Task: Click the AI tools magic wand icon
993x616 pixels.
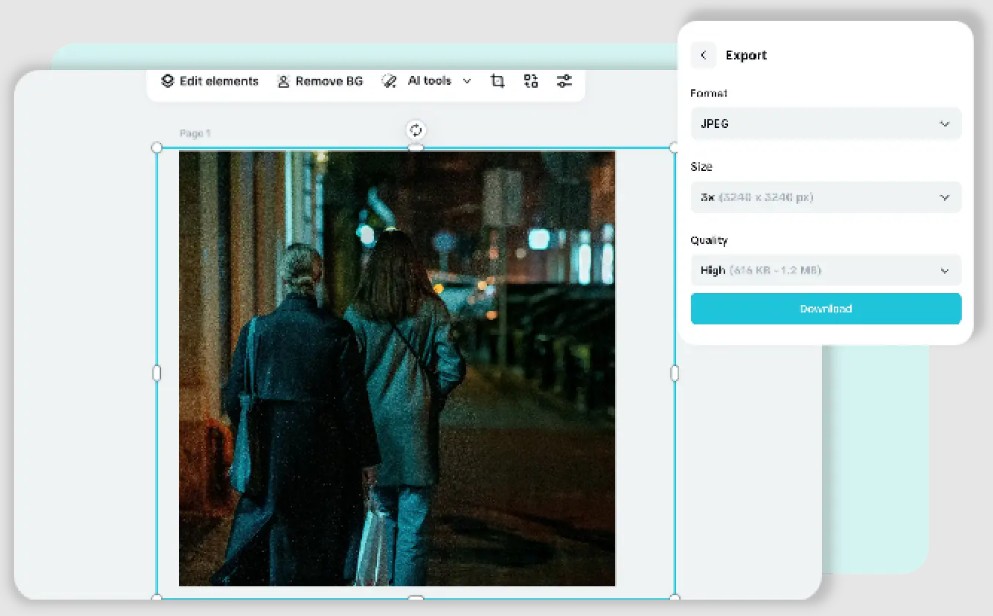Action: click(x=389, y=81)
